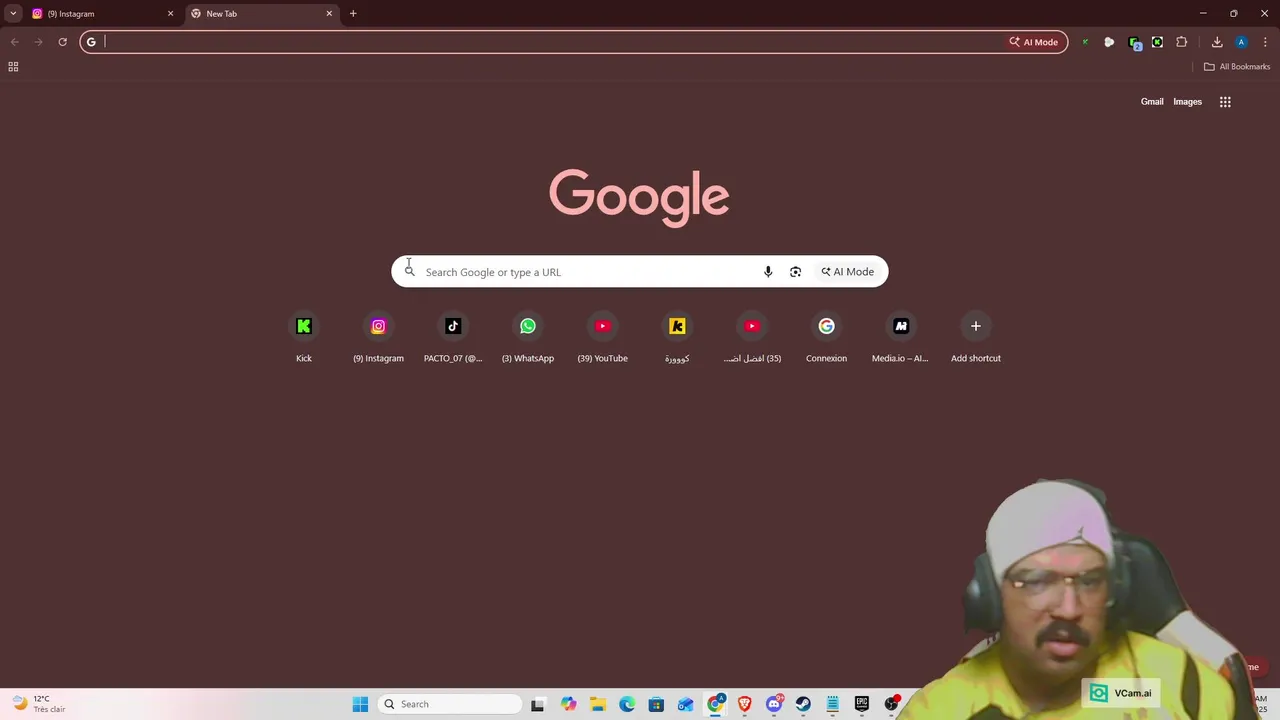Click the white blob extension icon
The height and width of the screenshot is (720, 1280).
click(x=1109, y=42)
